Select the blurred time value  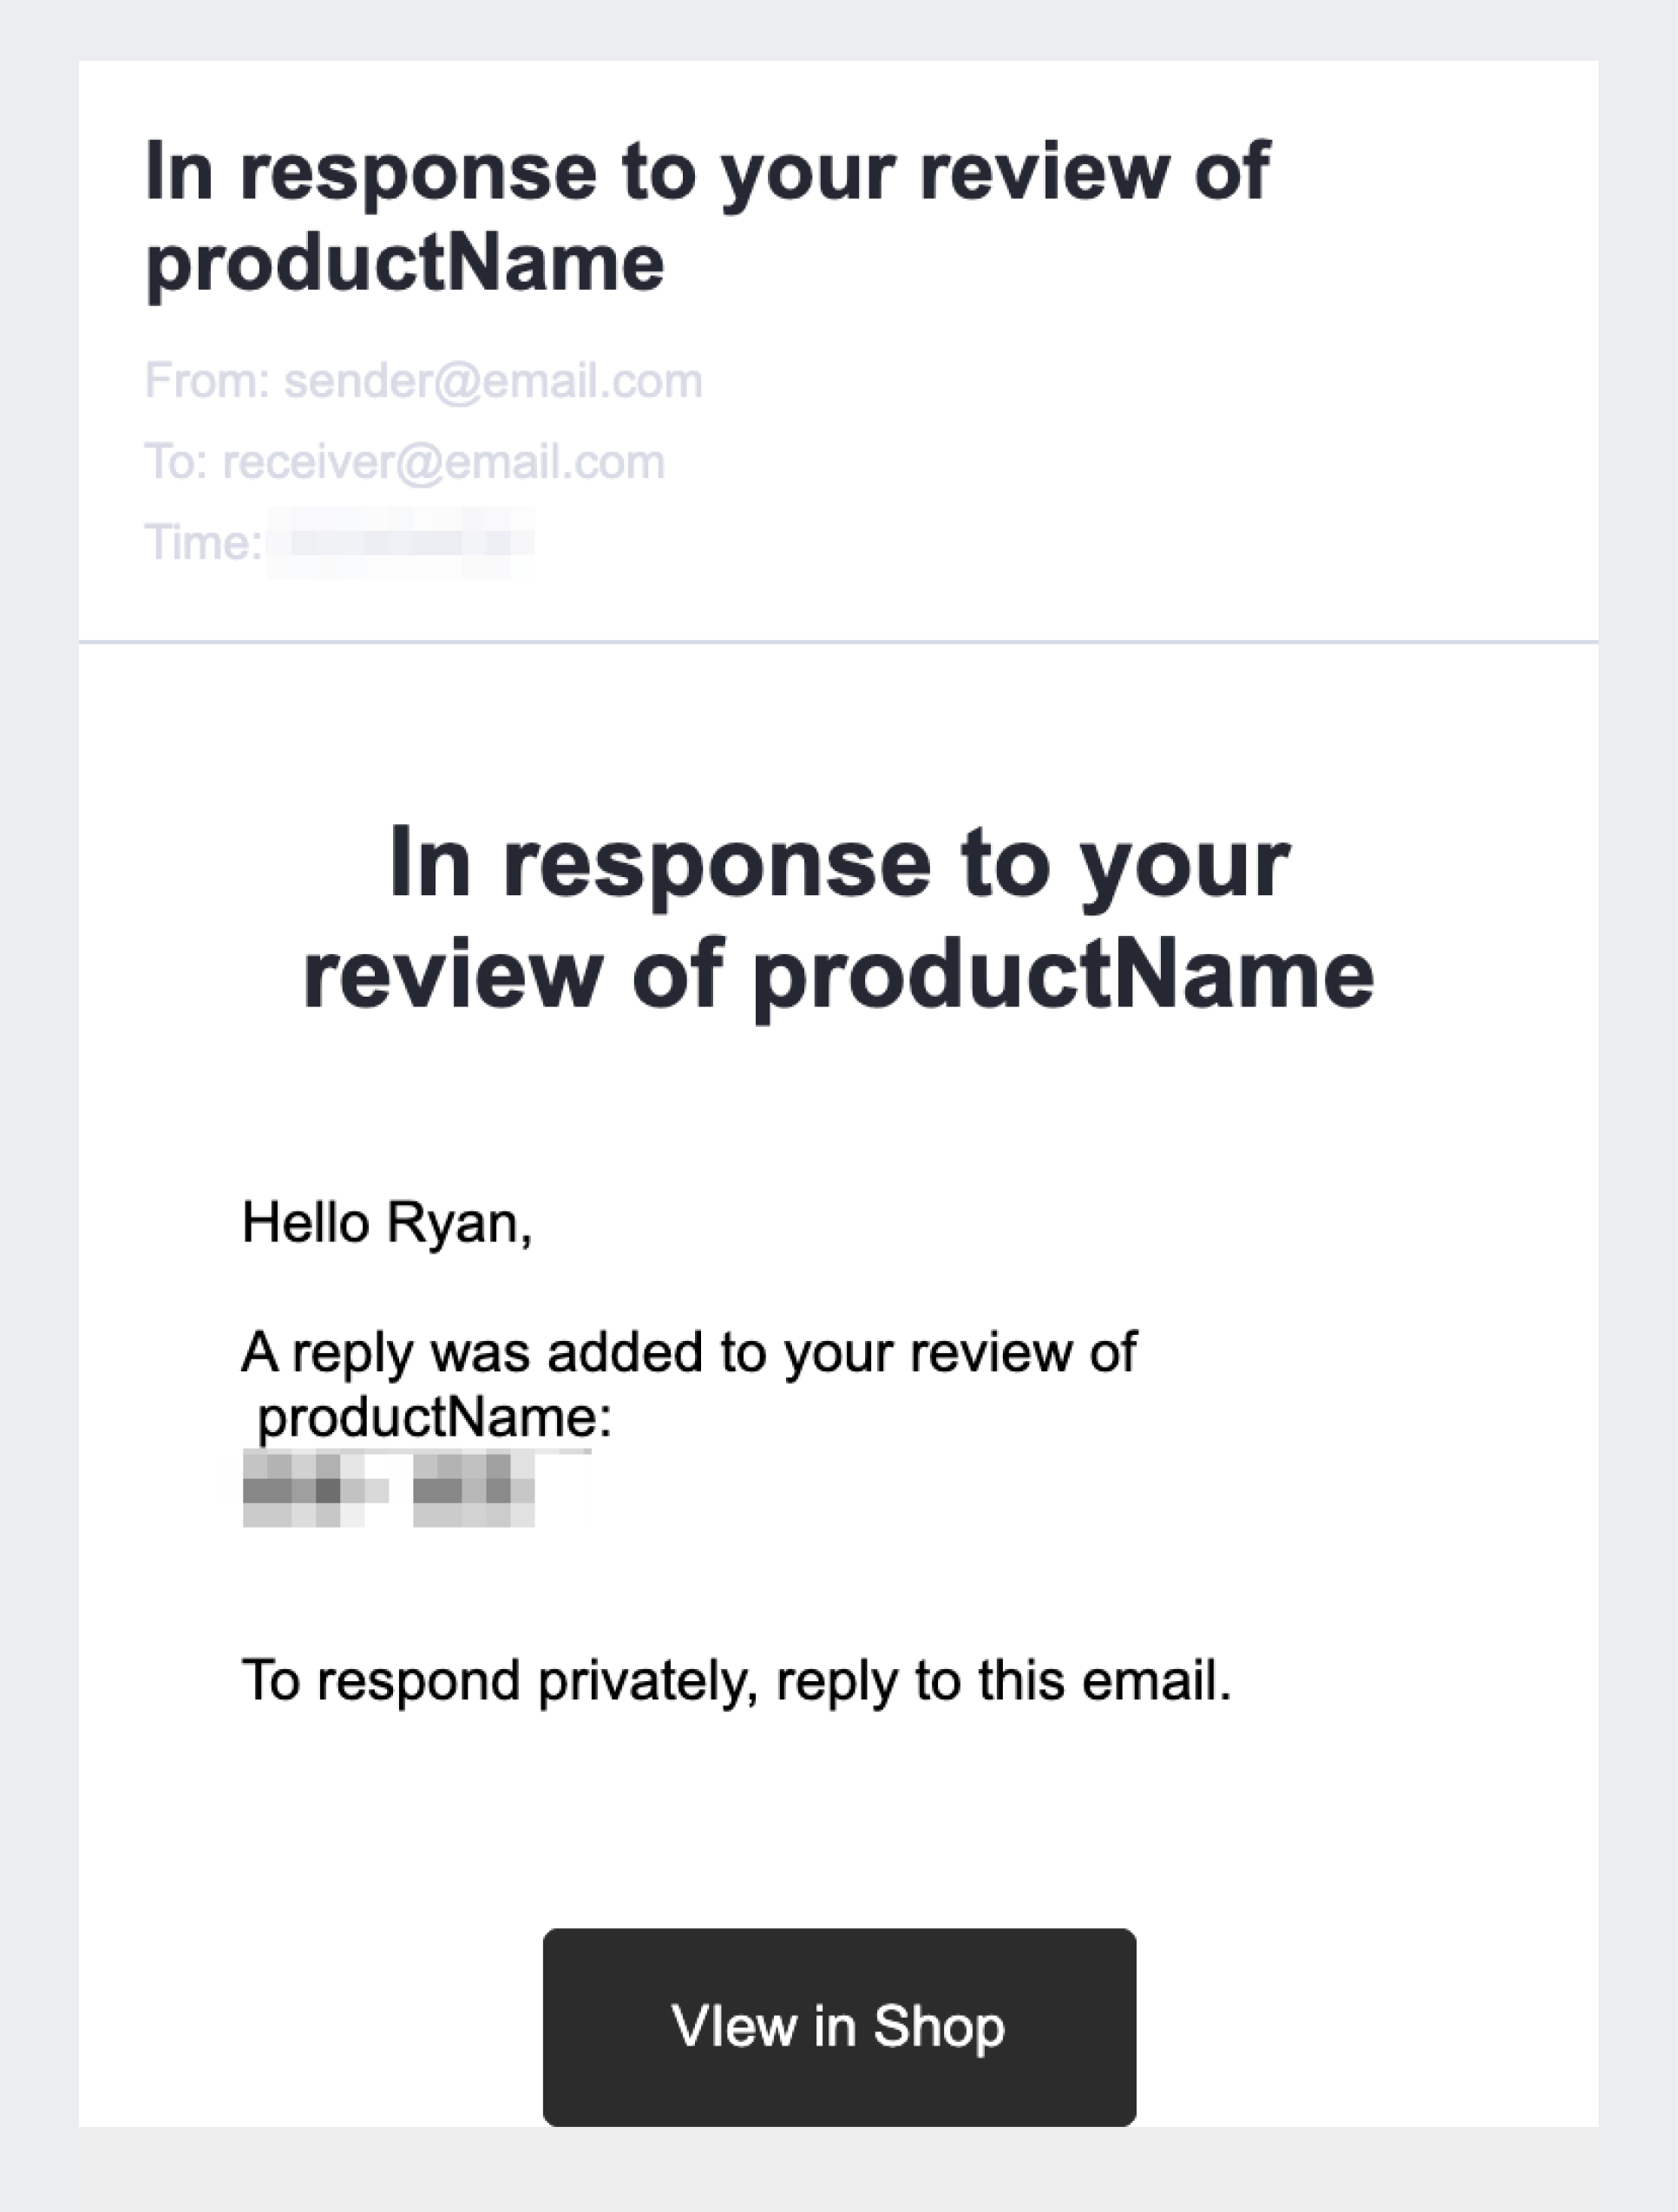(x=400, y=543)
